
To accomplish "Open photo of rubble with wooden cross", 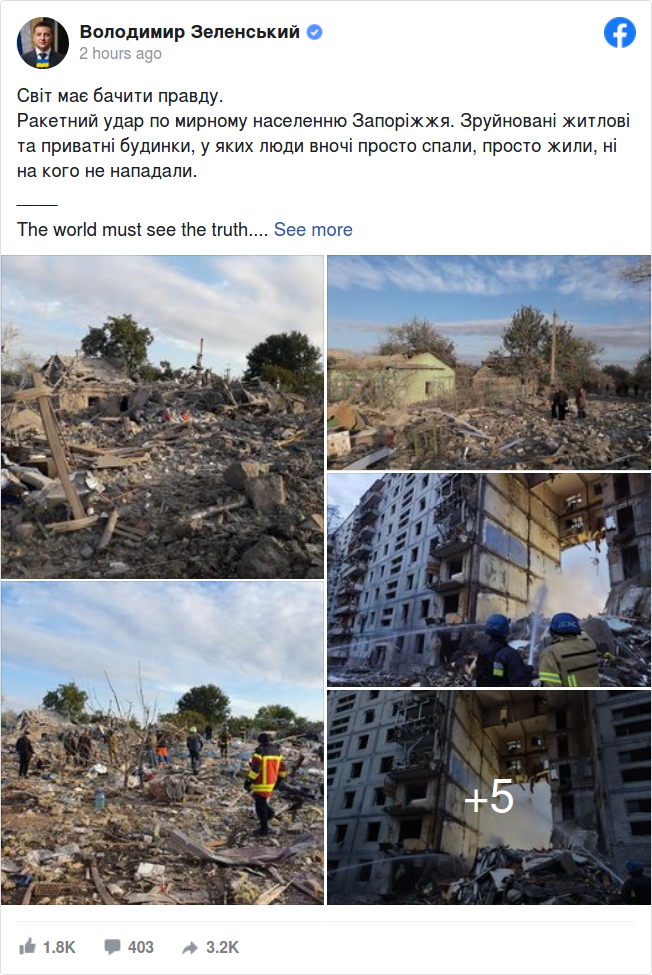I will (x=162, y=417).
